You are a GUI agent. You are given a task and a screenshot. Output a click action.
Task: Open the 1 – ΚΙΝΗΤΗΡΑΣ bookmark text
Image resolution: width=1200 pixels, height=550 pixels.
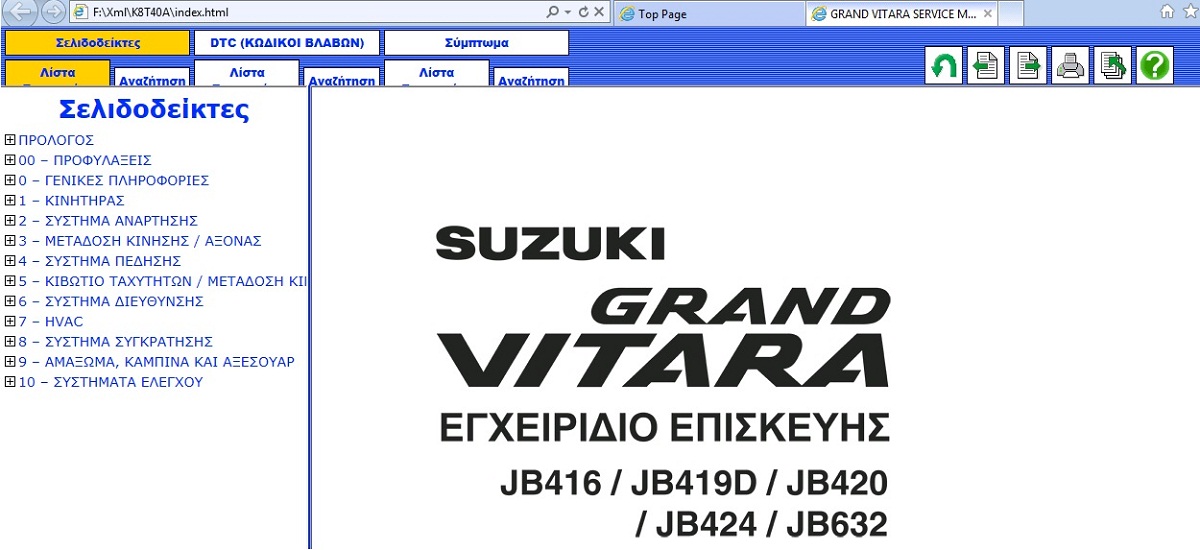[x=71, y=200]
